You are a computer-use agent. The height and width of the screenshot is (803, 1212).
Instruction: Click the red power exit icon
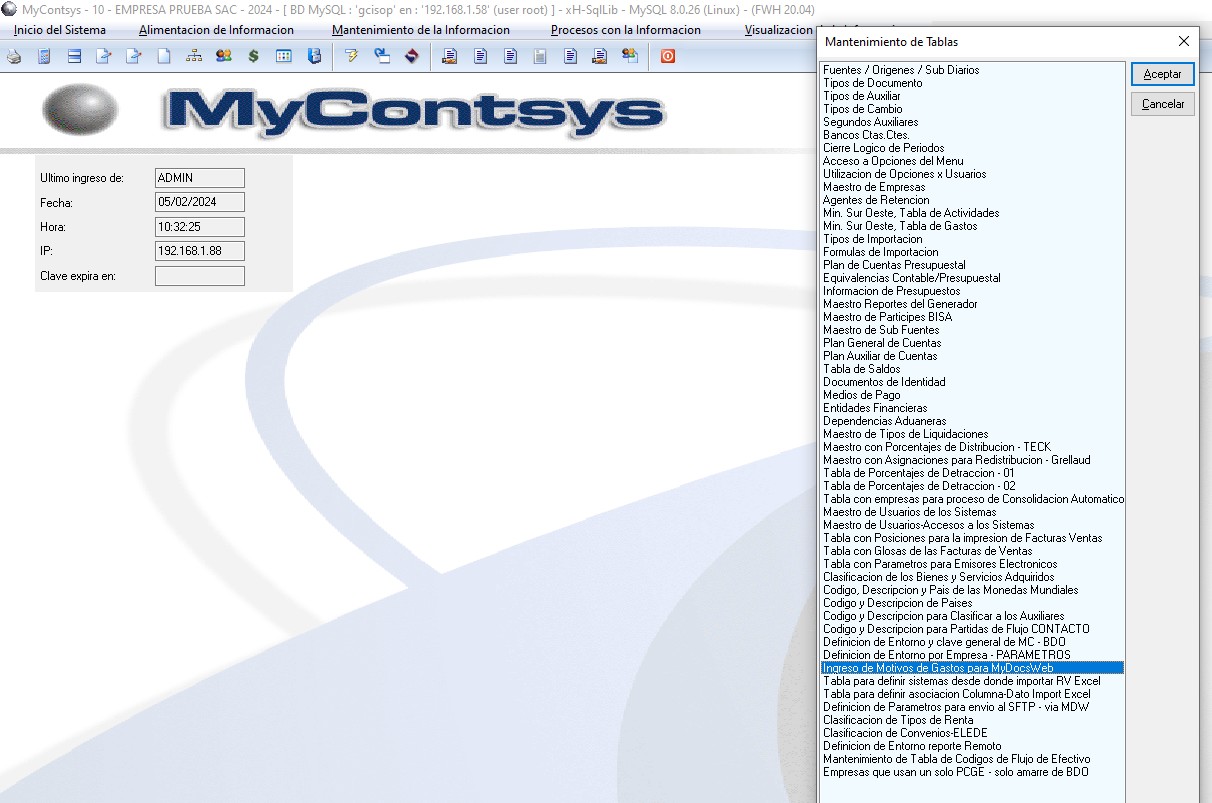click(667, 57)
